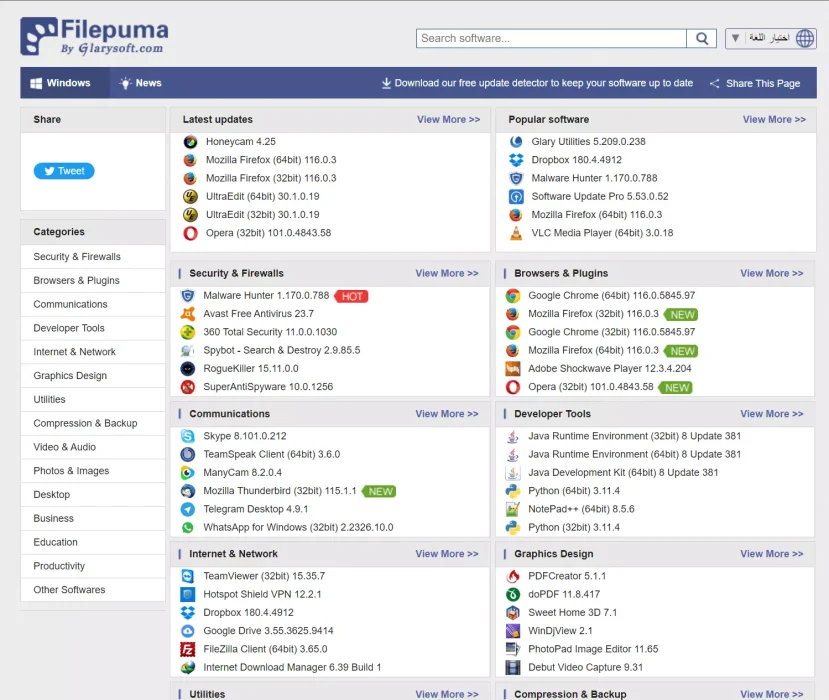The height and width of the screenshot is (700, 829).
Task: Click the Dropbox icon in Popular software
Action: pos(516,160)
